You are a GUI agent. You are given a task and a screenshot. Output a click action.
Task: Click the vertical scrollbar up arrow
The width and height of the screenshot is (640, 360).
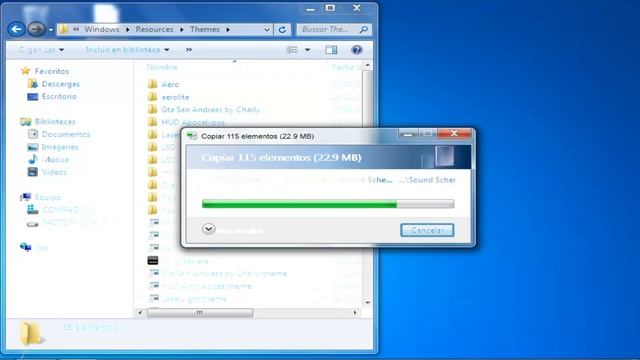(367, 65)
